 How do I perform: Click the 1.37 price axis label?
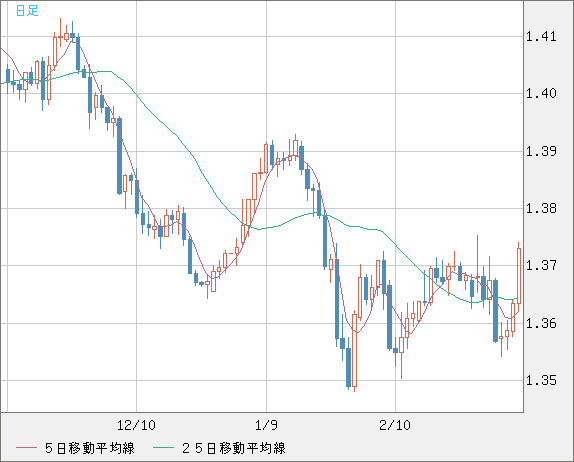coord(541,265)
